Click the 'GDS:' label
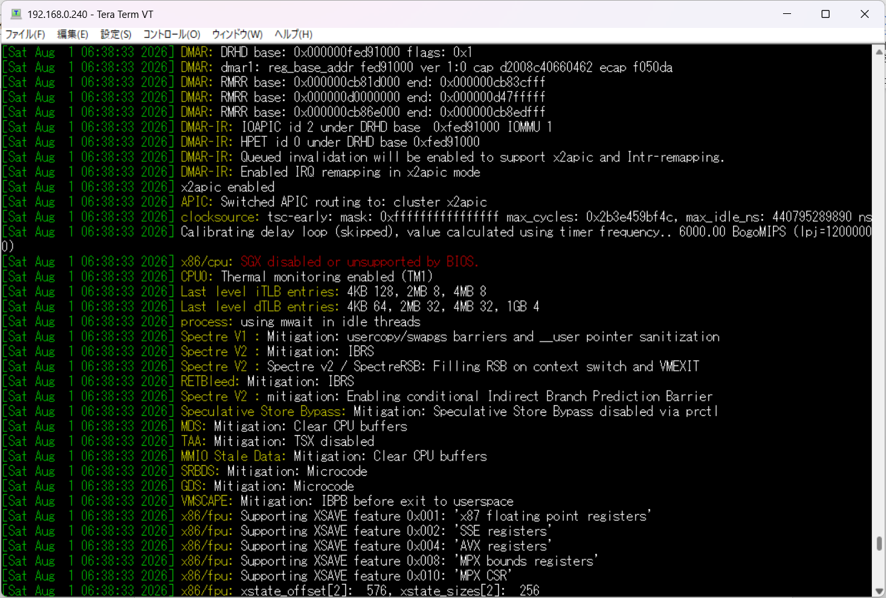Image resolution: width=886 pixels, height=598 pixels. point(194,486)
